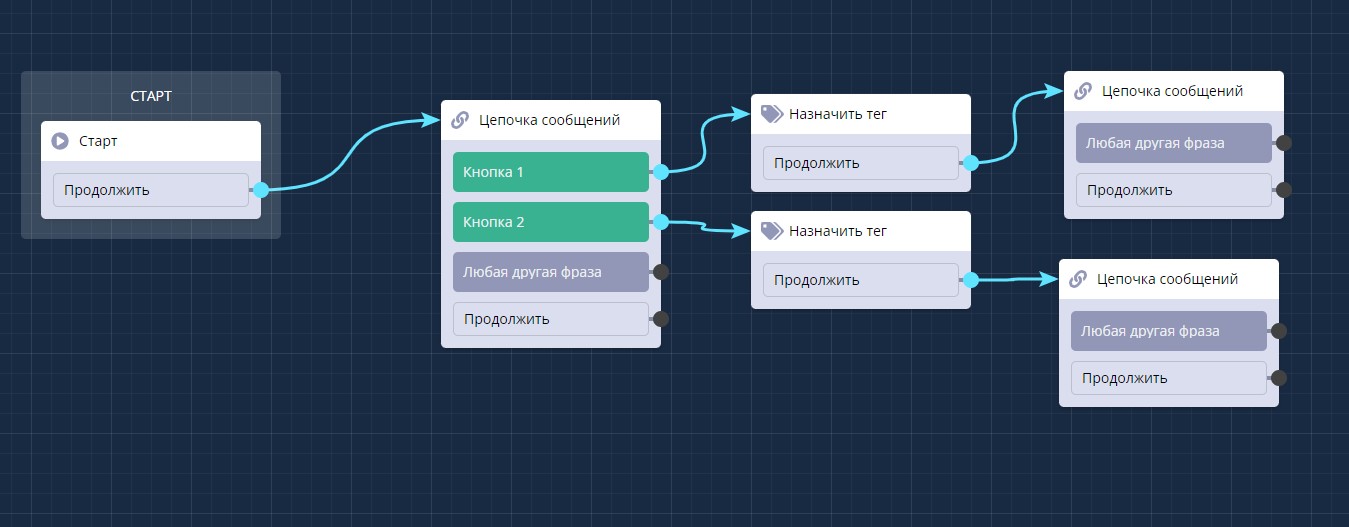Click the blue output connector of the upper Назначить тег node
1349x527 pixels.
[x=970, y=163]
